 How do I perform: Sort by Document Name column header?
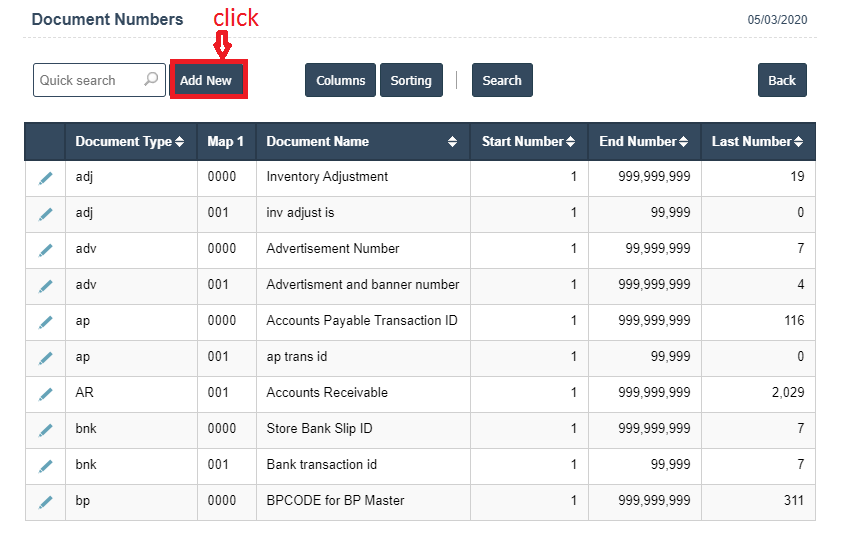(362, 142)
